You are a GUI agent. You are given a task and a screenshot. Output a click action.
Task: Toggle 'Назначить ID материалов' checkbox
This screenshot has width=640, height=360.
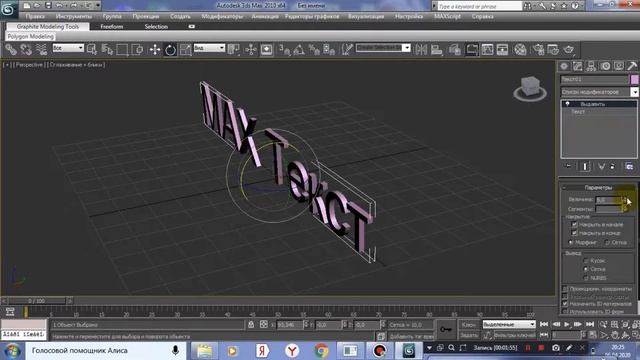(565, 304)
